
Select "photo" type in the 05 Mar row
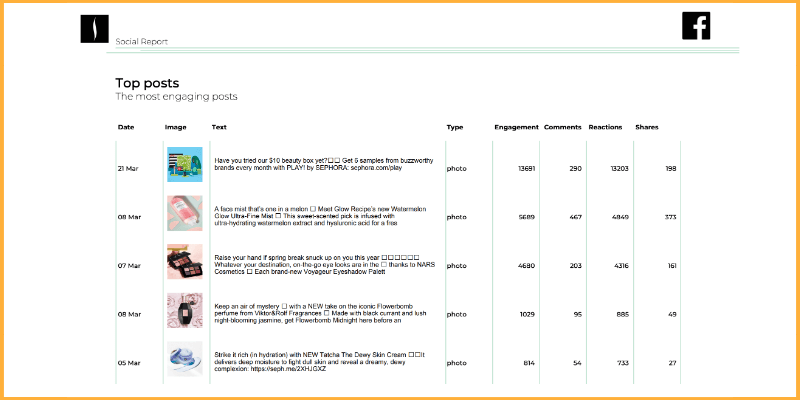click(x=457, y=364)
